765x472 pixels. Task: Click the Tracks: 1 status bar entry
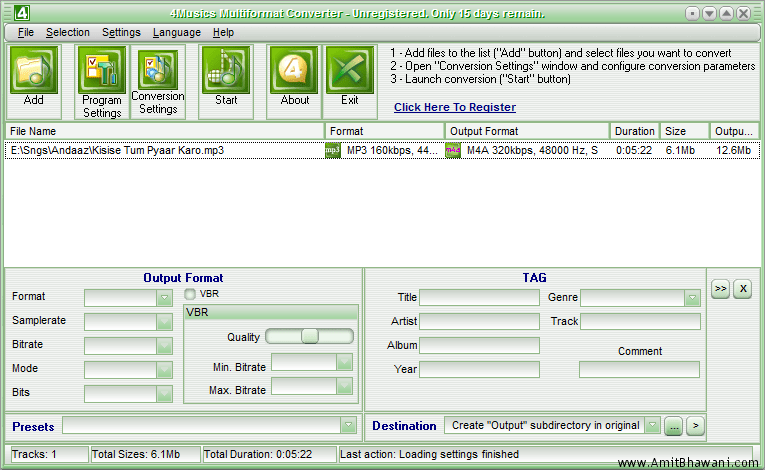pyautogui.click(x=48, y=454)
